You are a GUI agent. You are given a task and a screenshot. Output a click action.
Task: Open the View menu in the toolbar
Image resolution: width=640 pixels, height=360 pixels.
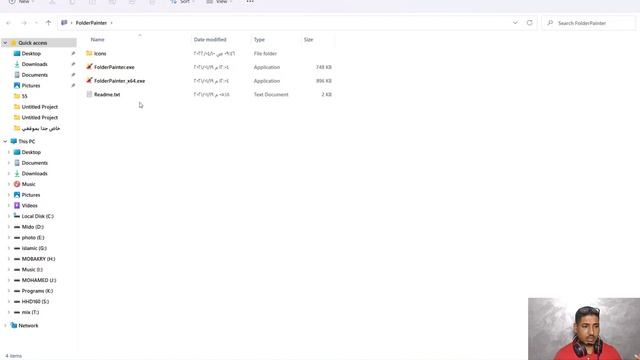219,2
